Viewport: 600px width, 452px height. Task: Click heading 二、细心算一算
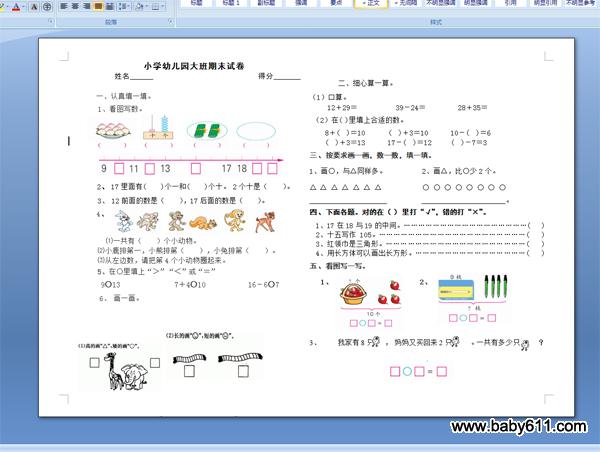coord(366,83)
